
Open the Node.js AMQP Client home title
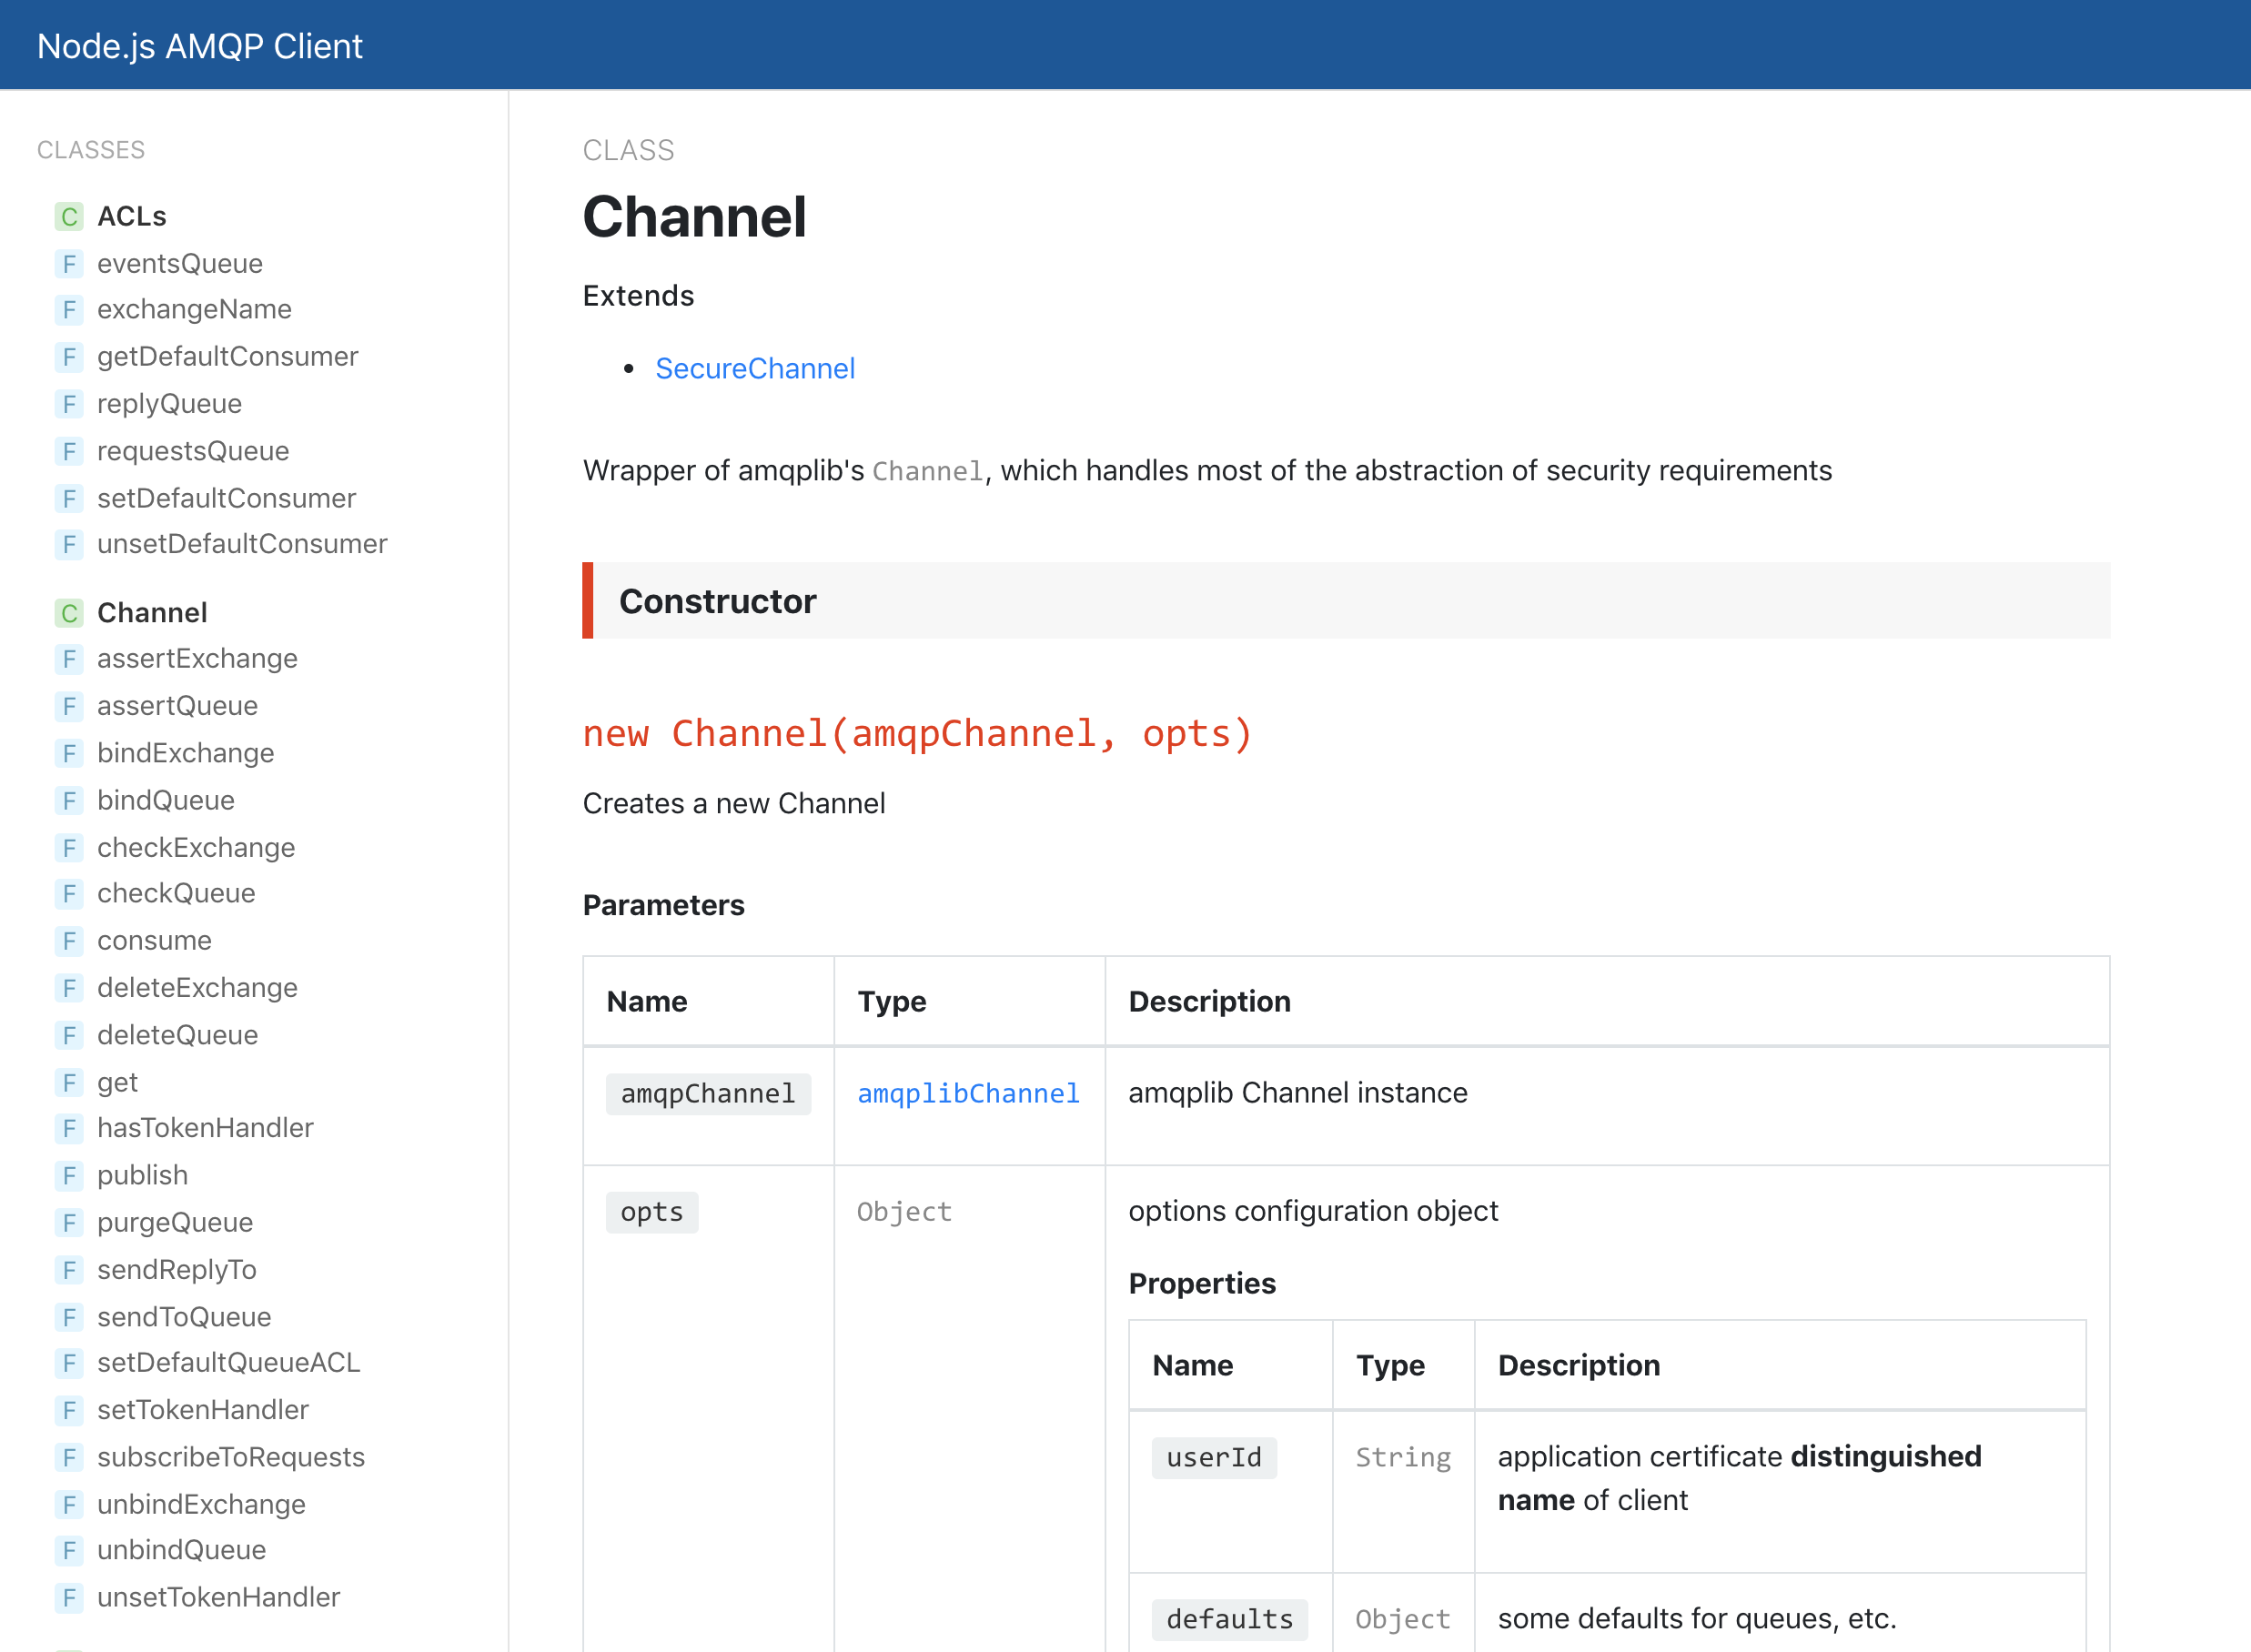200,46
